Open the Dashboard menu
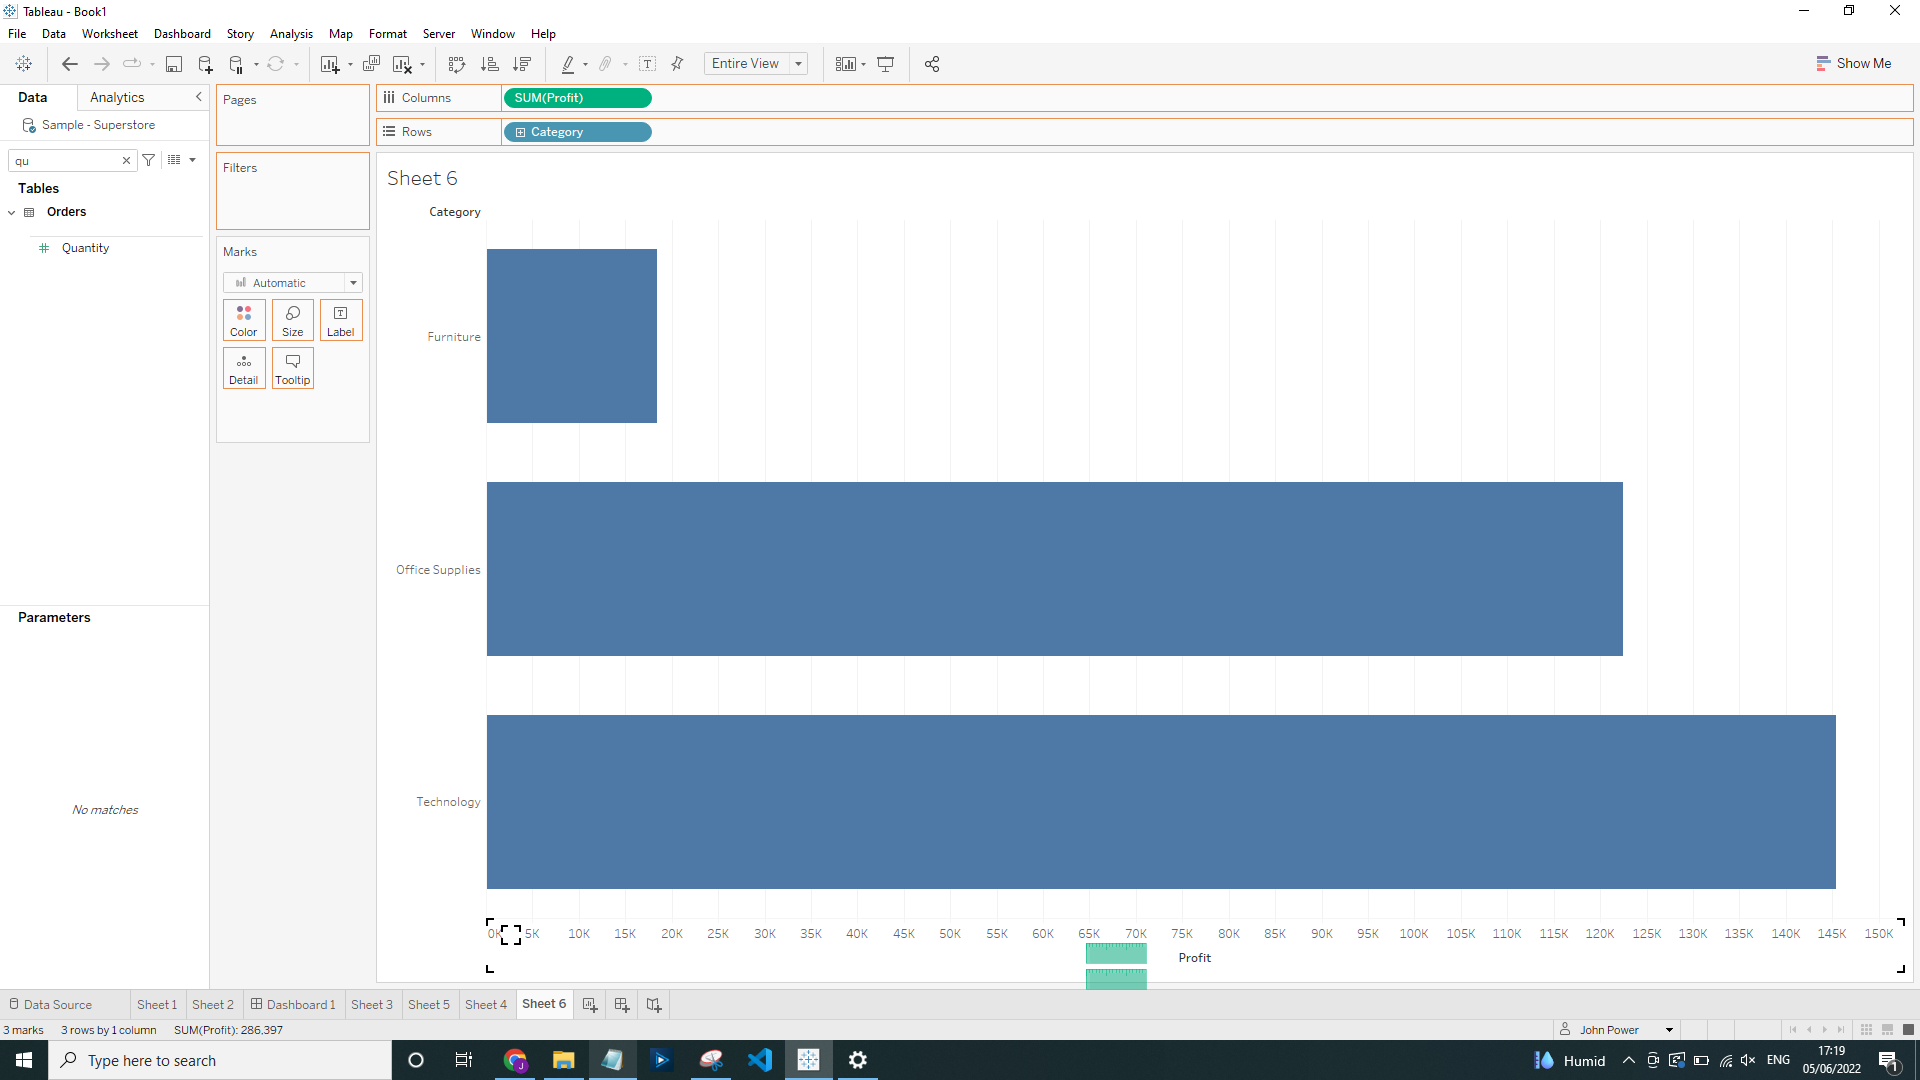 coord(182,34)
